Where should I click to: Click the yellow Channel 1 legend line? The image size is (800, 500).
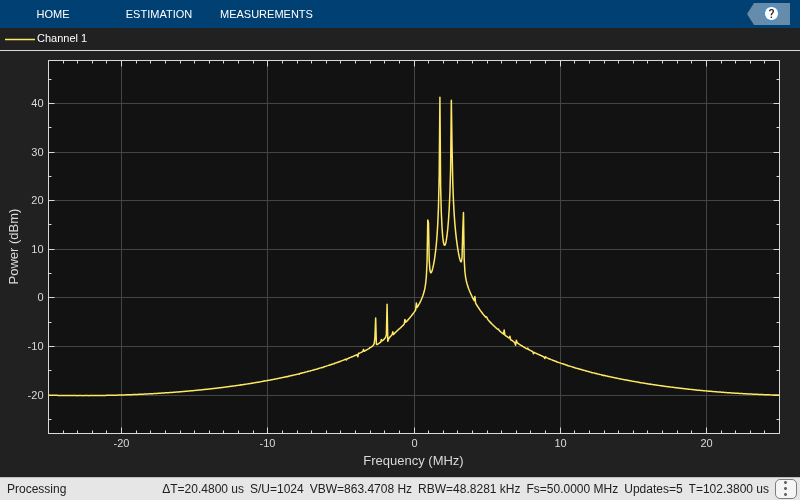[x=20, y=39]
